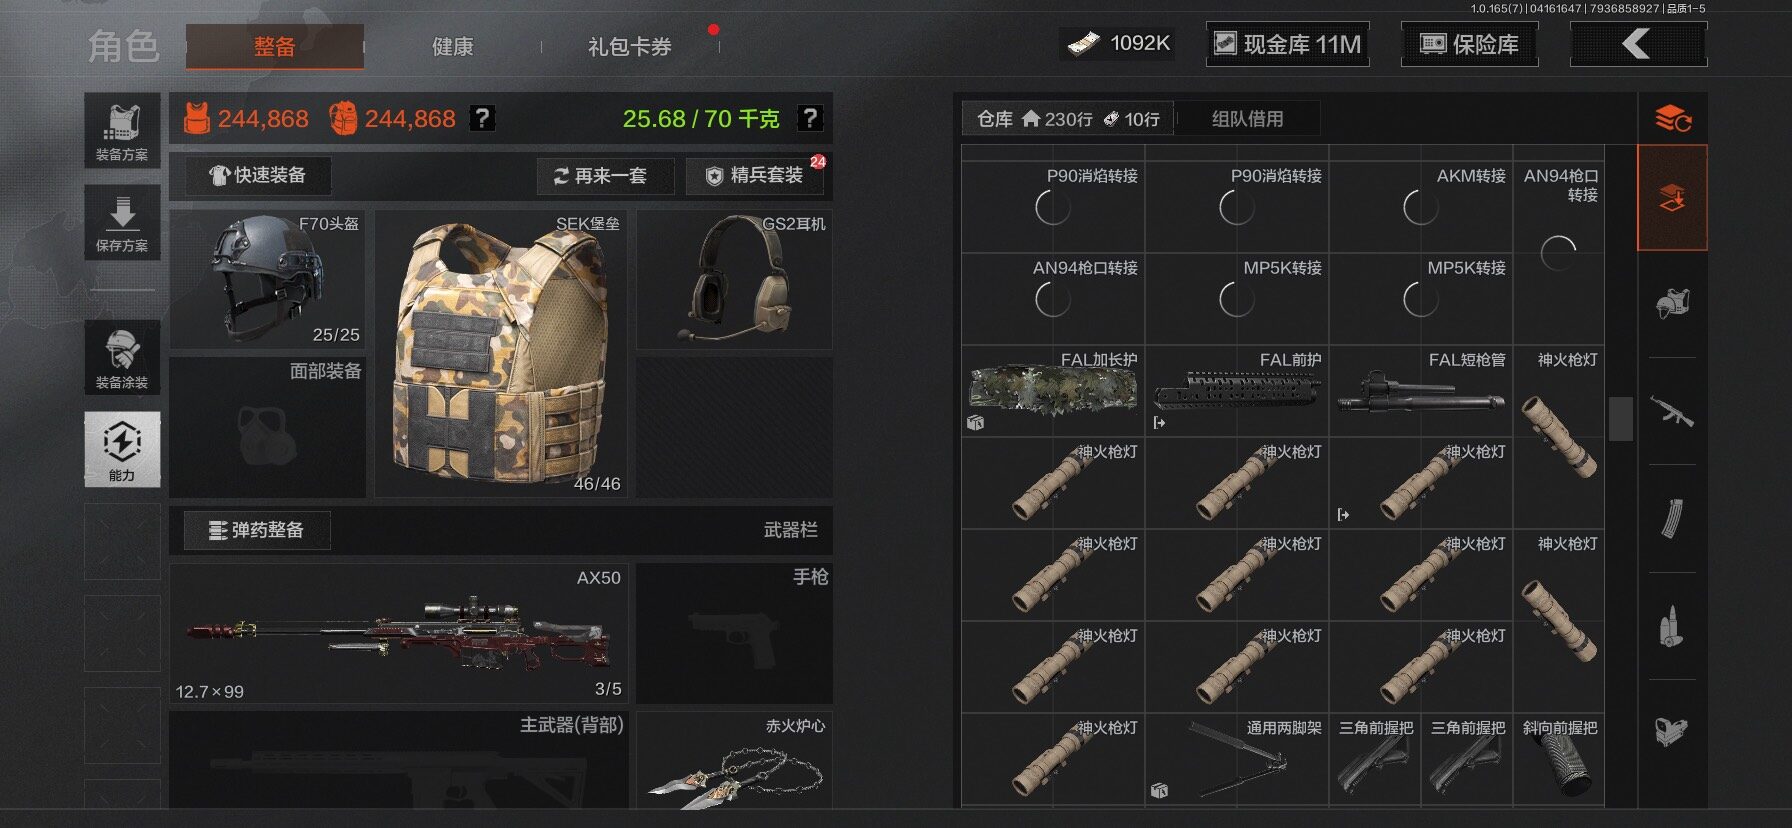
Task: Filter warehouse by ammunition bullet icon
Action: point(1672,626)
